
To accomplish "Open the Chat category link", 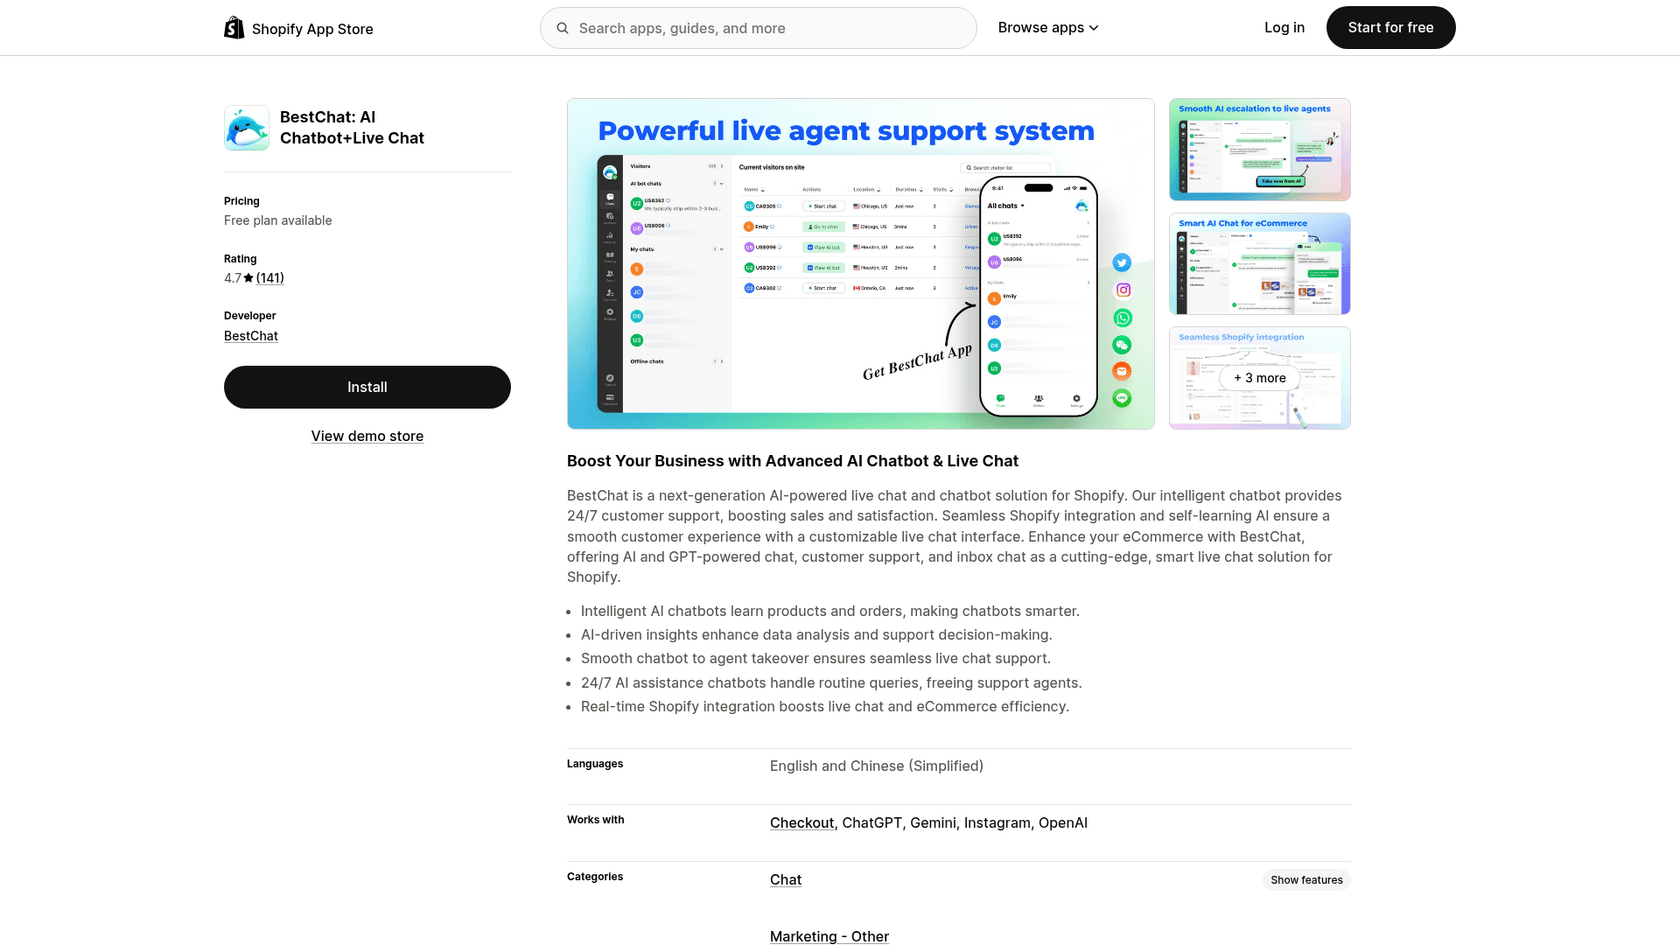I will tap(786, 880).
